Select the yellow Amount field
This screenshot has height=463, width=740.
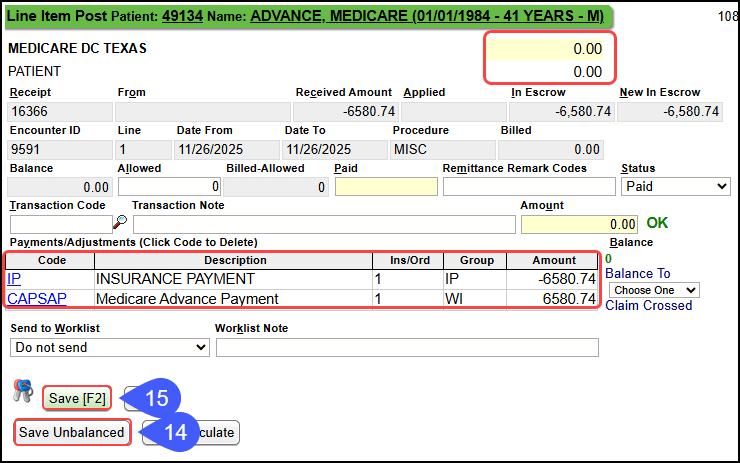click(579, 224)
